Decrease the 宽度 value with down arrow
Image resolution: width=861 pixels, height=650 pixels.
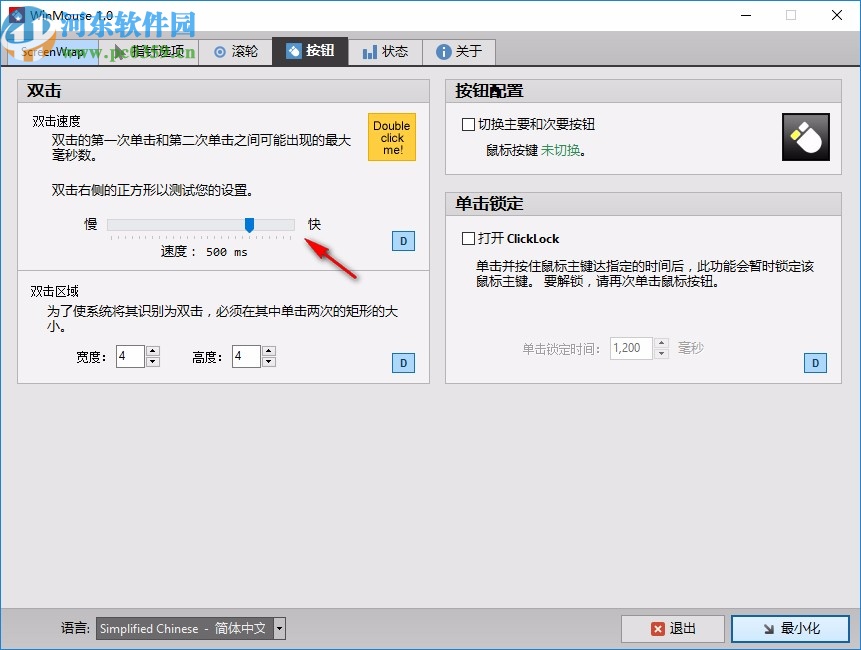pyautogui.click(x=153, y=362)
